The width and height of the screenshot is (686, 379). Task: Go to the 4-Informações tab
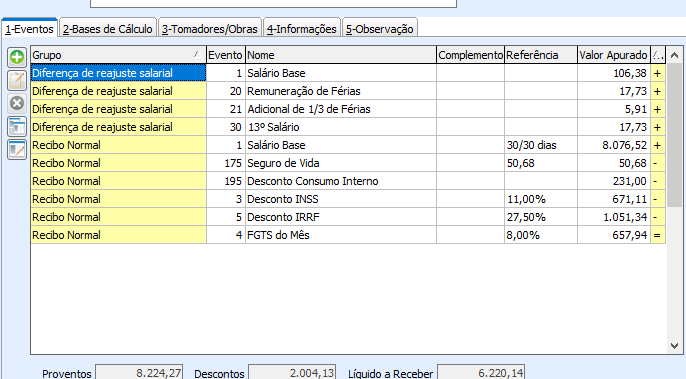pos(301,29)
